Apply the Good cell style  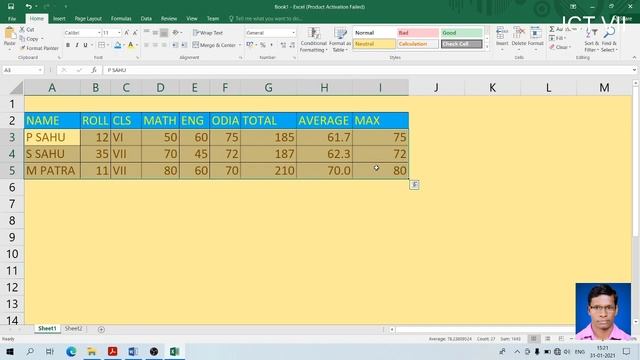coord(461,33)
